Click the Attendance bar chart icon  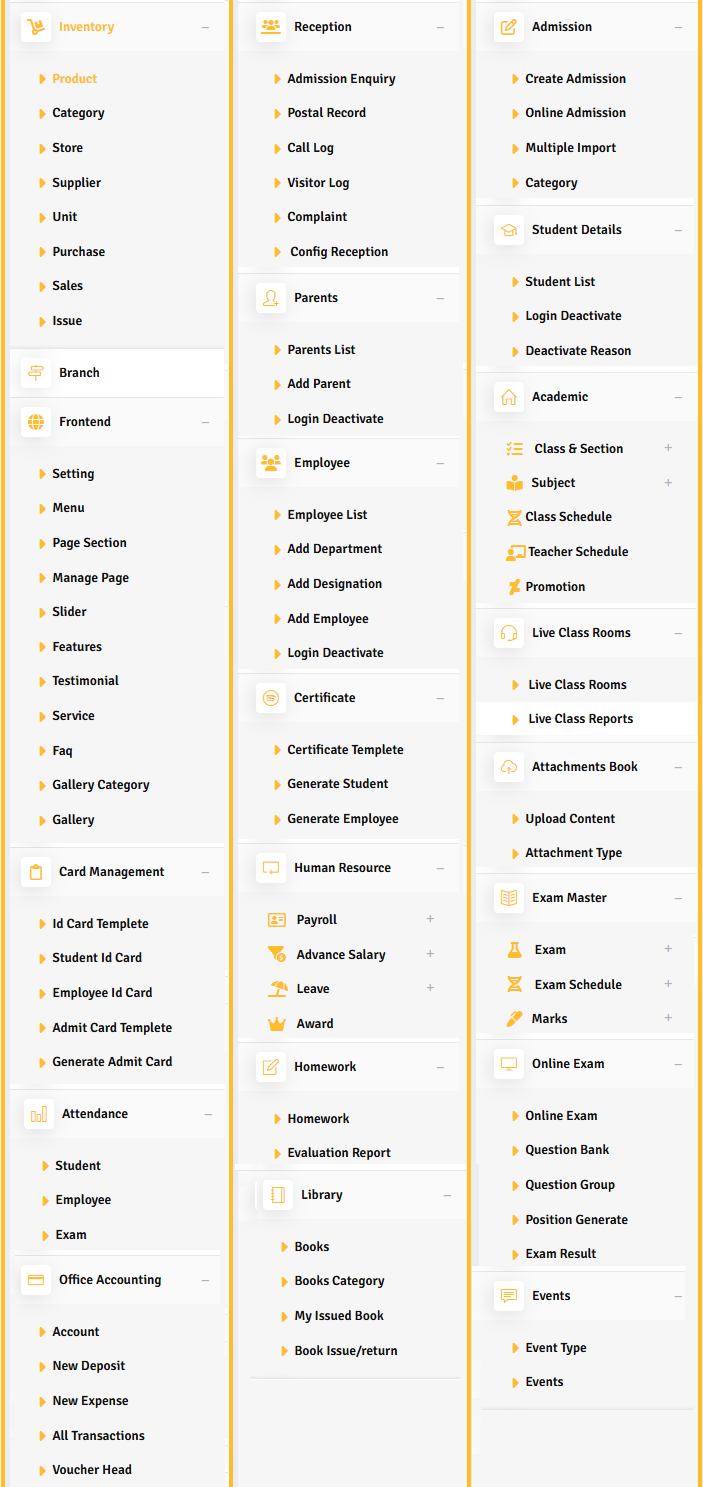[x=39, y=1114]
